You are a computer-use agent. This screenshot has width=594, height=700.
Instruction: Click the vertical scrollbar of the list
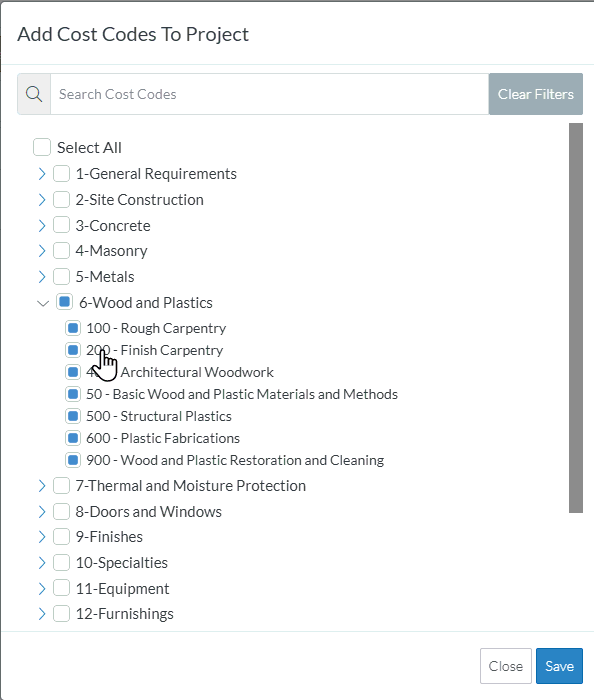576,318
